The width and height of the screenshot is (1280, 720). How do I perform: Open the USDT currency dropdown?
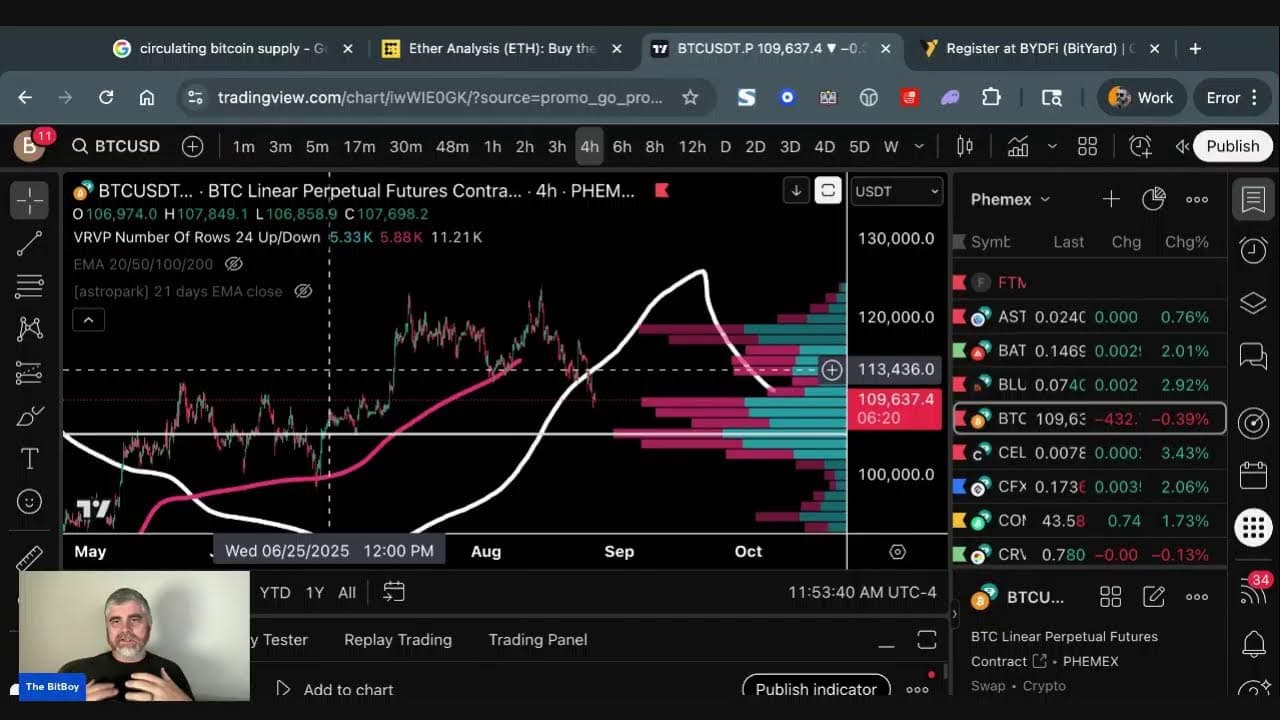coord(896,191)
